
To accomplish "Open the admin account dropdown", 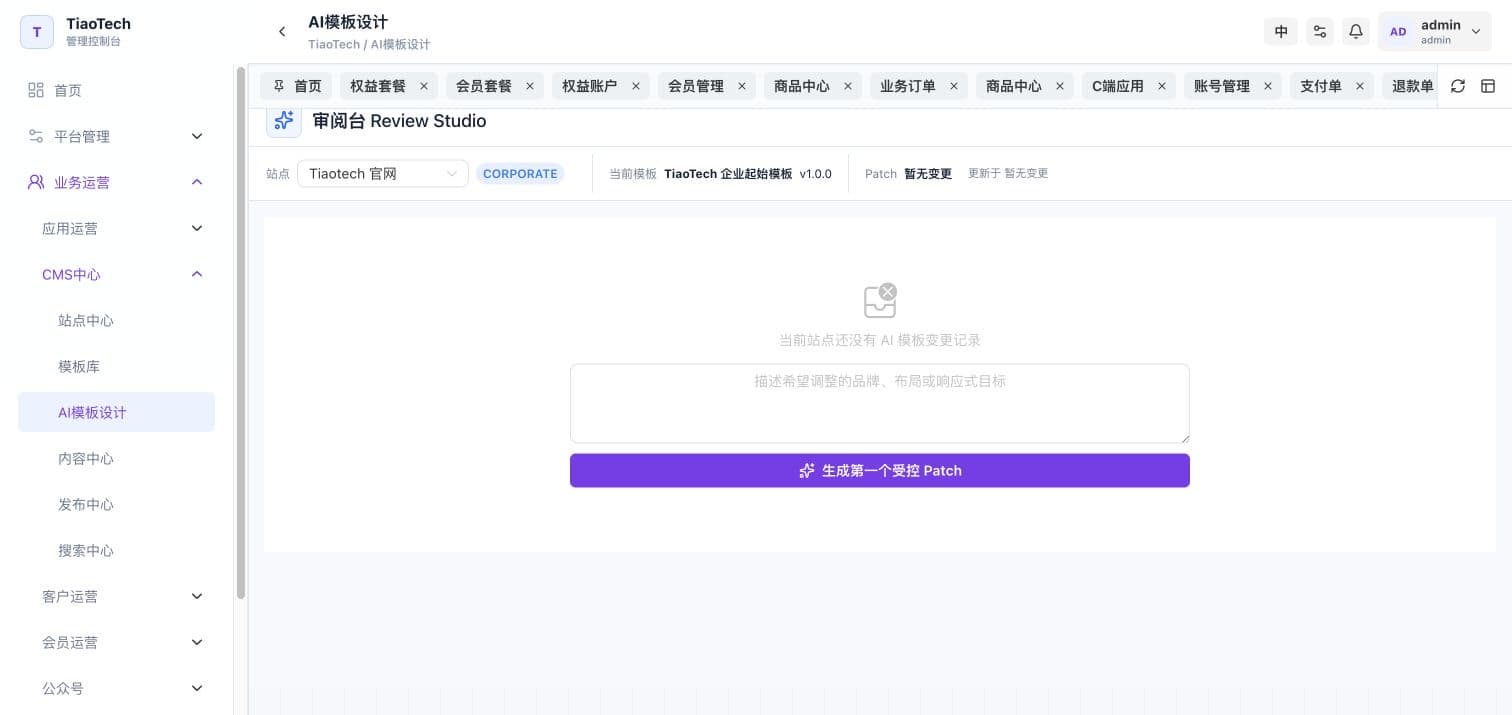I will 1435,32.
